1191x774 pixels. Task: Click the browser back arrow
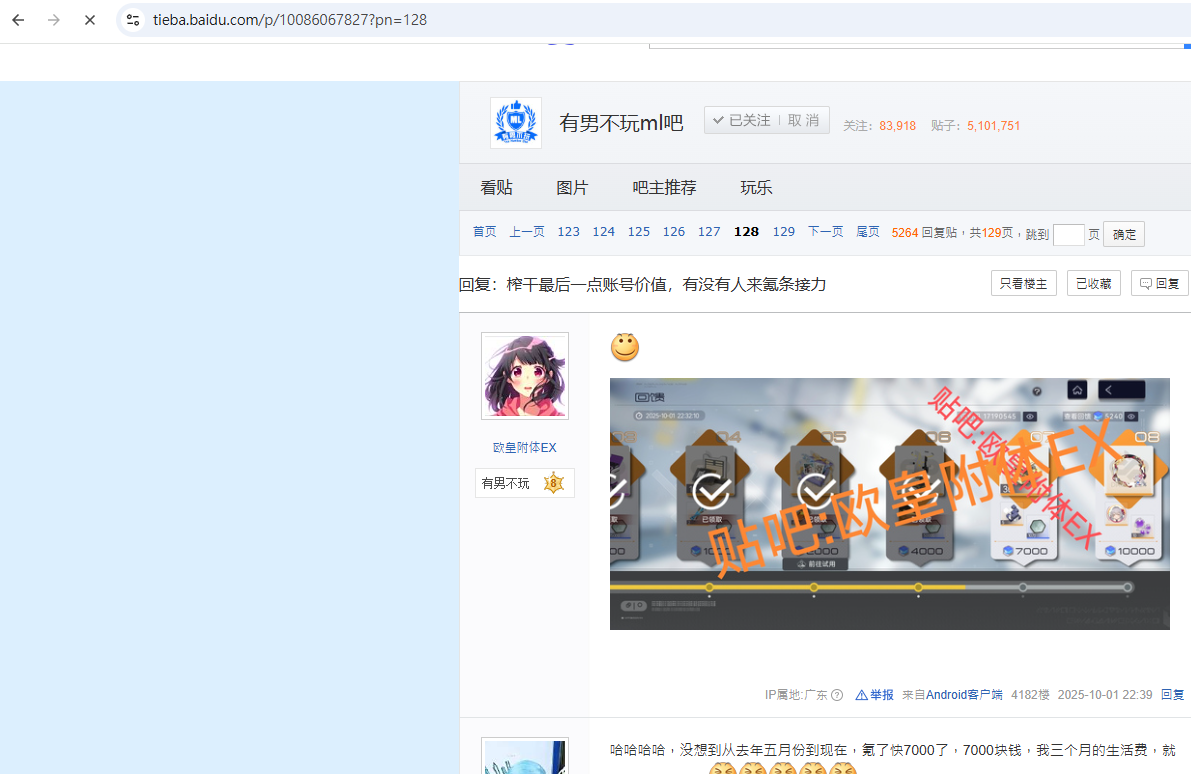click(x=18, y=20)
